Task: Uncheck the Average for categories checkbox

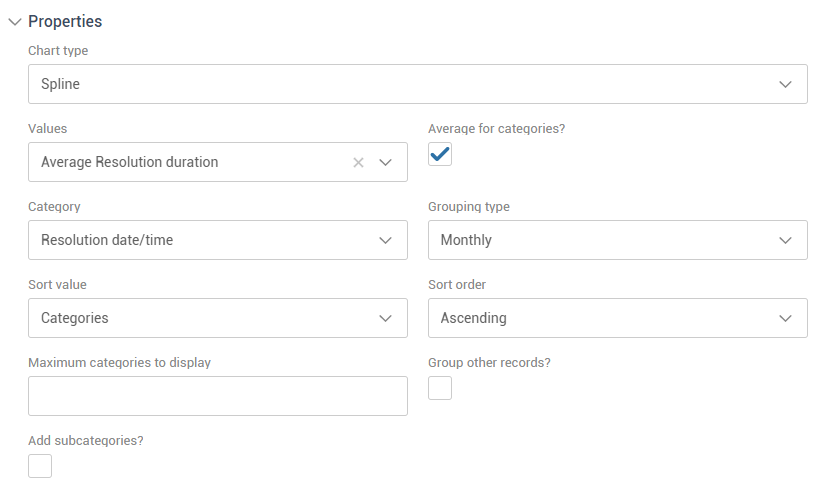Action: click(440, 154)
